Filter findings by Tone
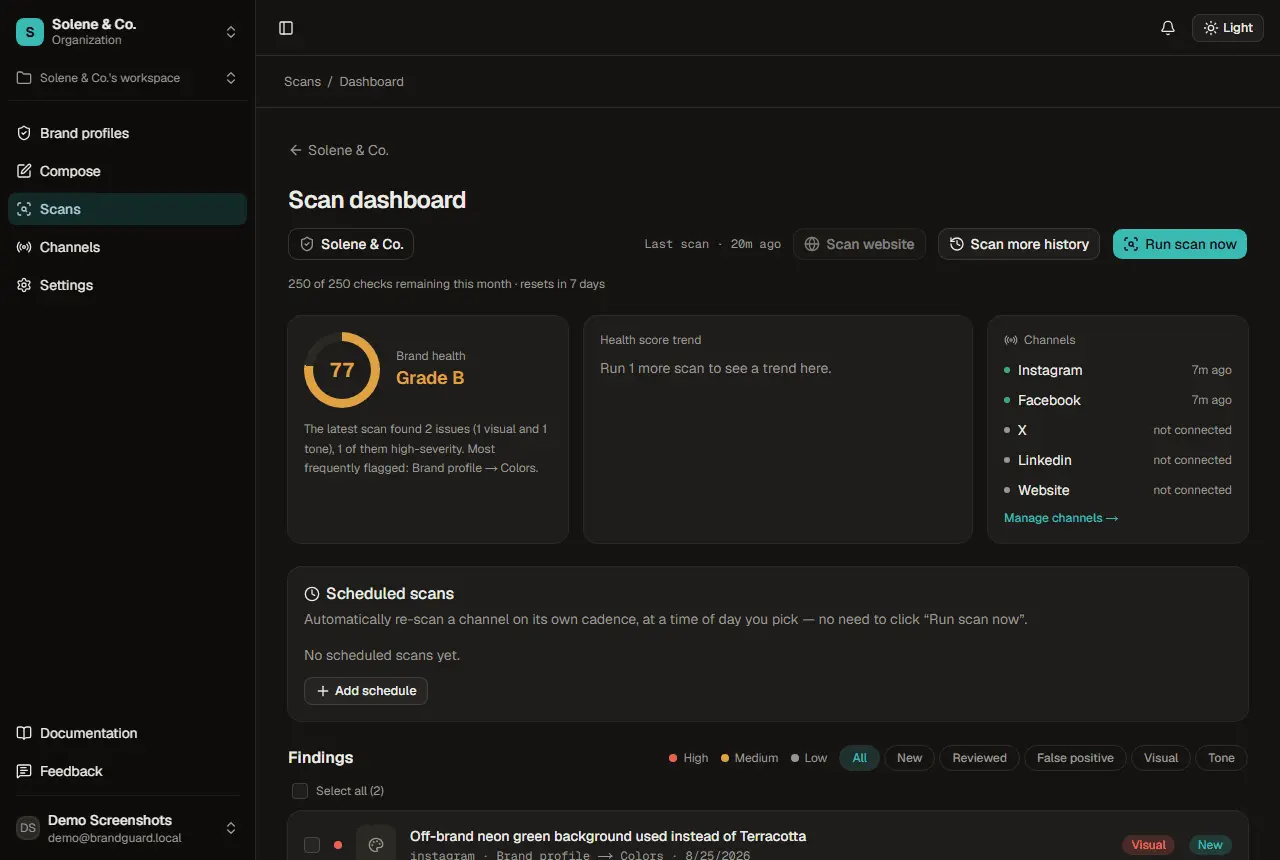1280x860 pixels. (1221, 758)
